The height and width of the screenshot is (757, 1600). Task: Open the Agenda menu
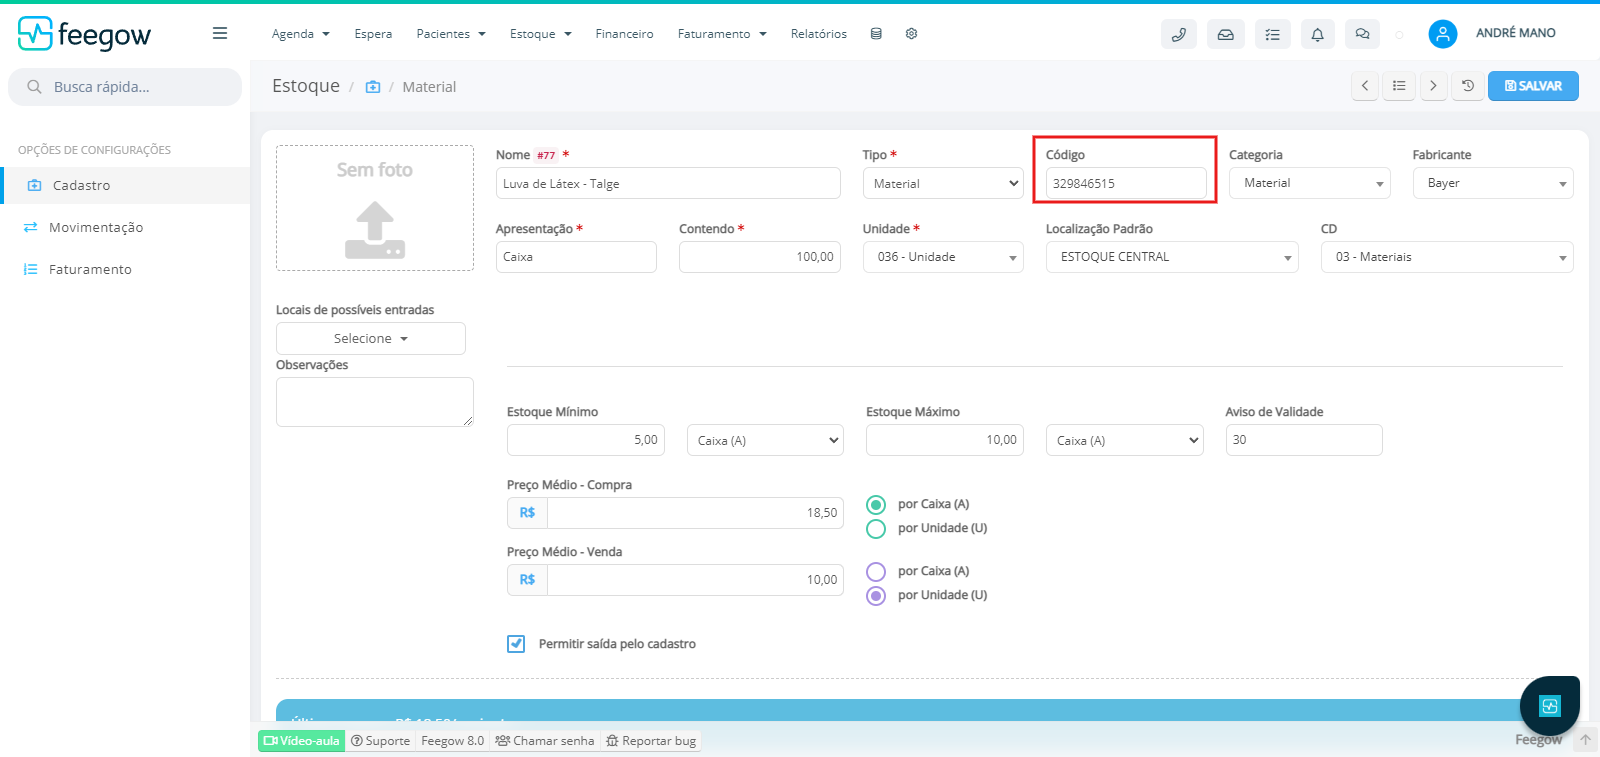(x=300, y=34)
